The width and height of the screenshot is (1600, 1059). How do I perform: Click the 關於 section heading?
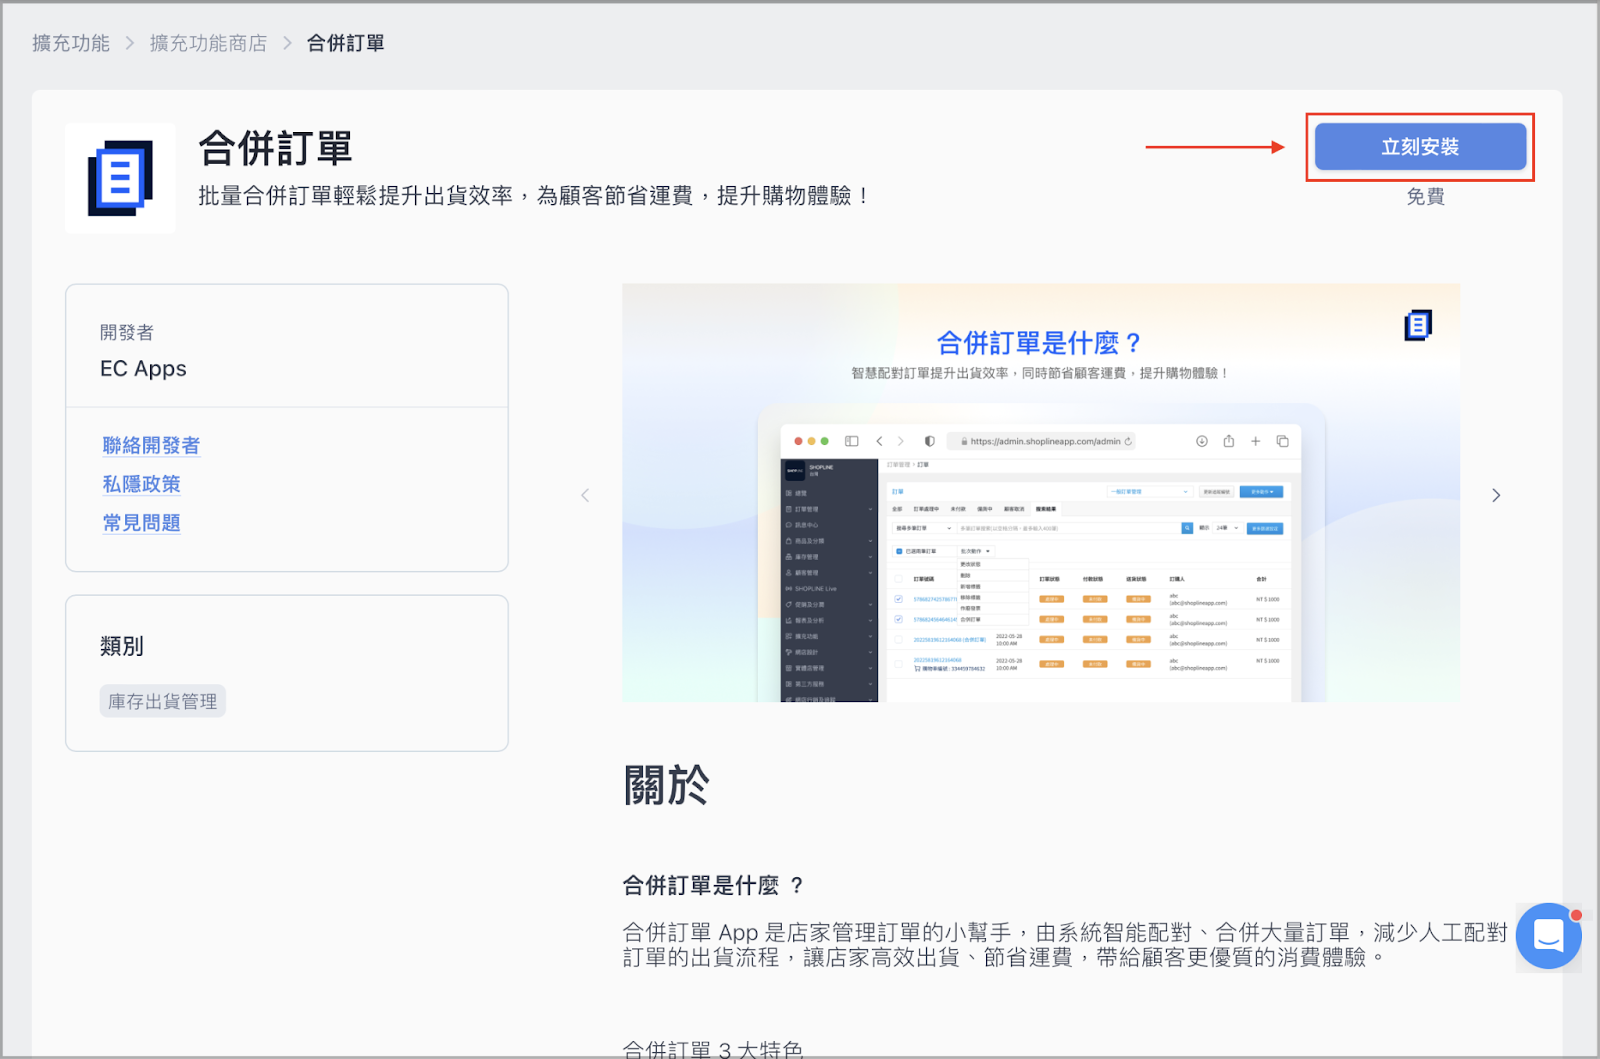click(666, 785)
